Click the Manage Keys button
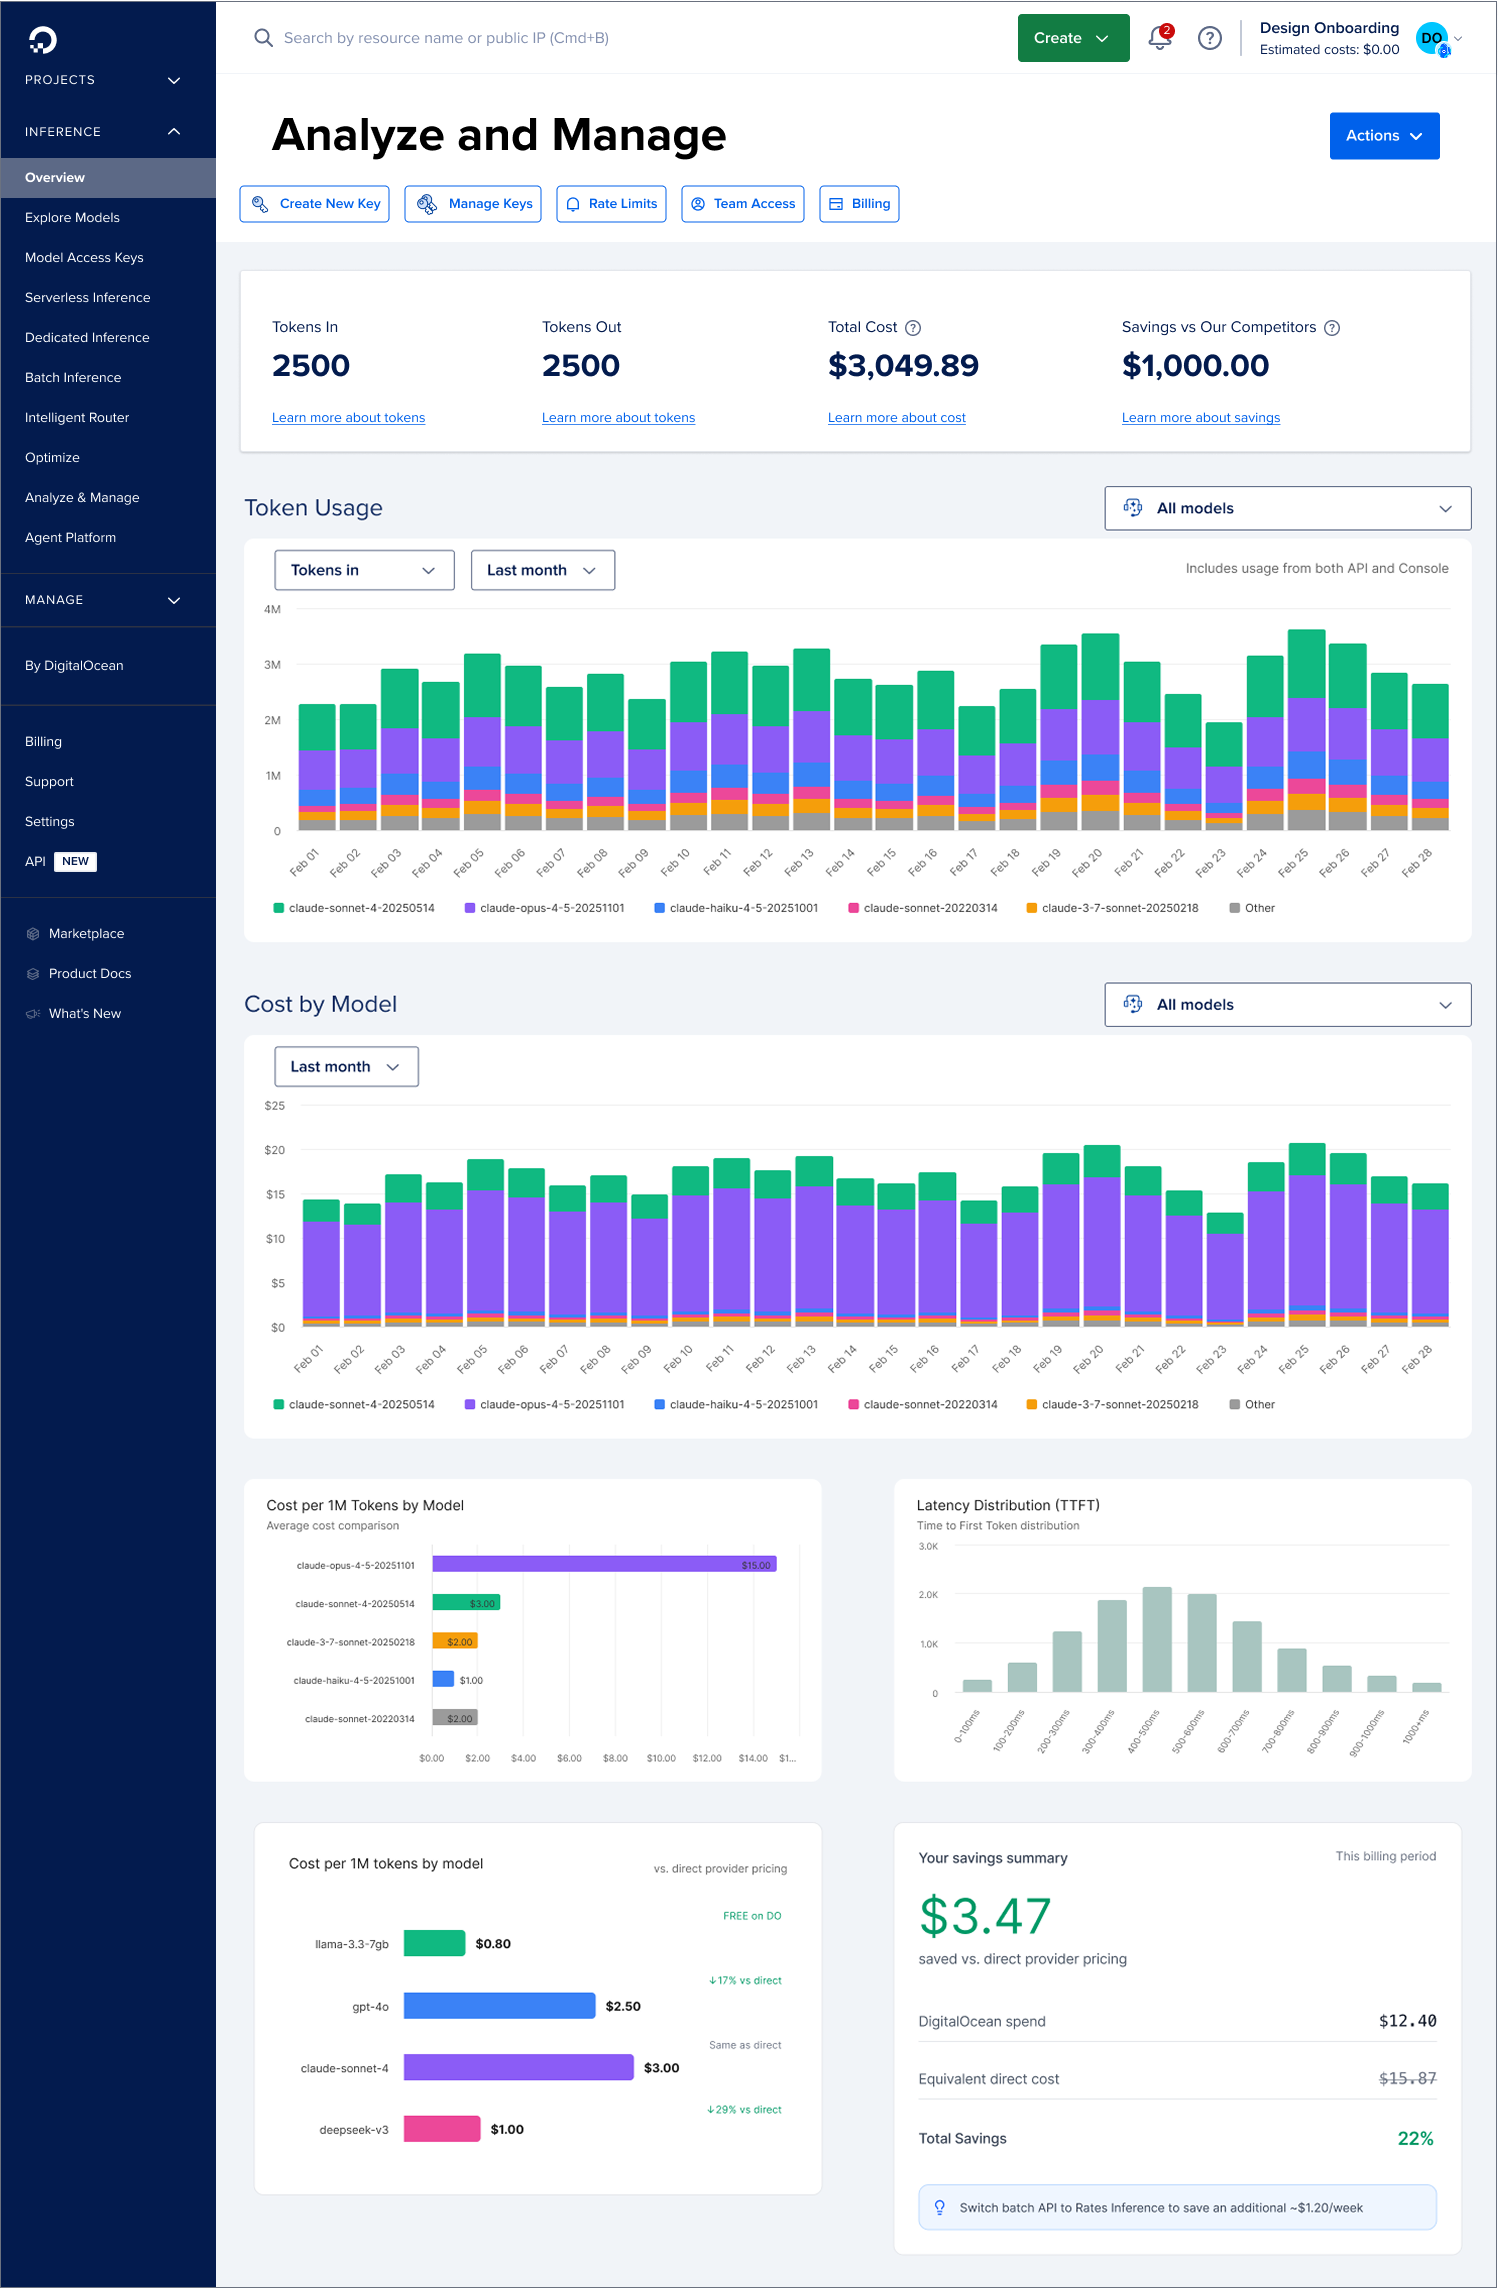 pos(473,204)
